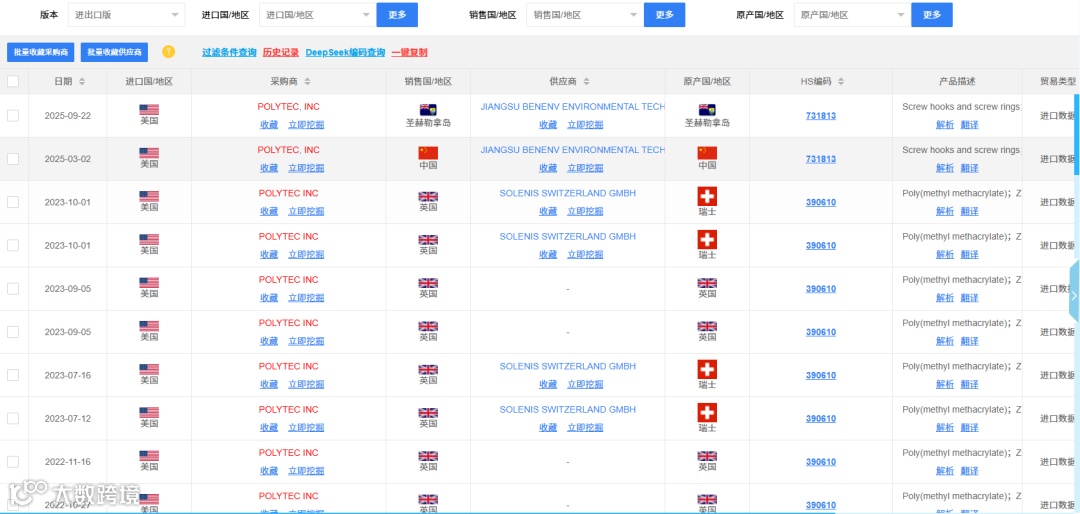Click 立即挖掘 under buyer in 2023-07-16 row
This screenshot has width=1080, height=514.
pyautogui.click(x=307, y=384)
